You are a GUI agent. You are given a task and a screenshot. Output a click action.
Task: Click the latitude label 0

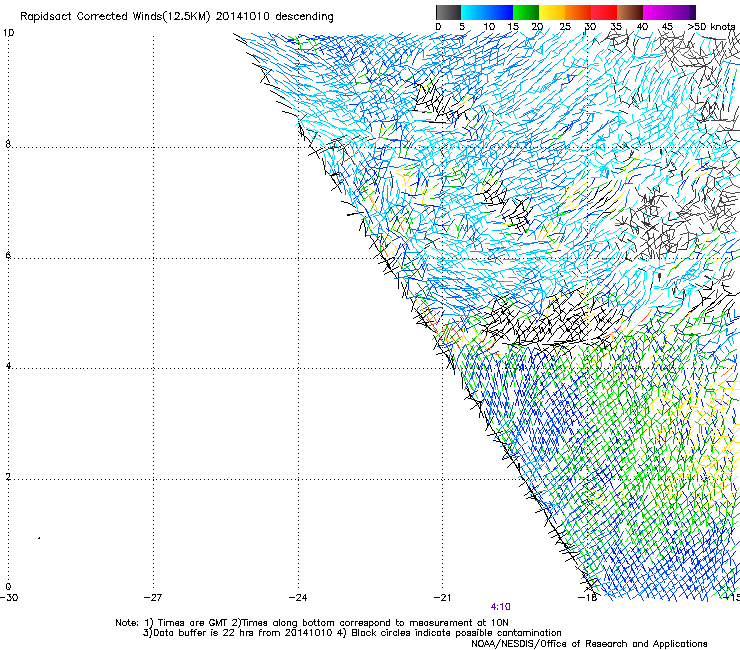(x=8, y=587)
